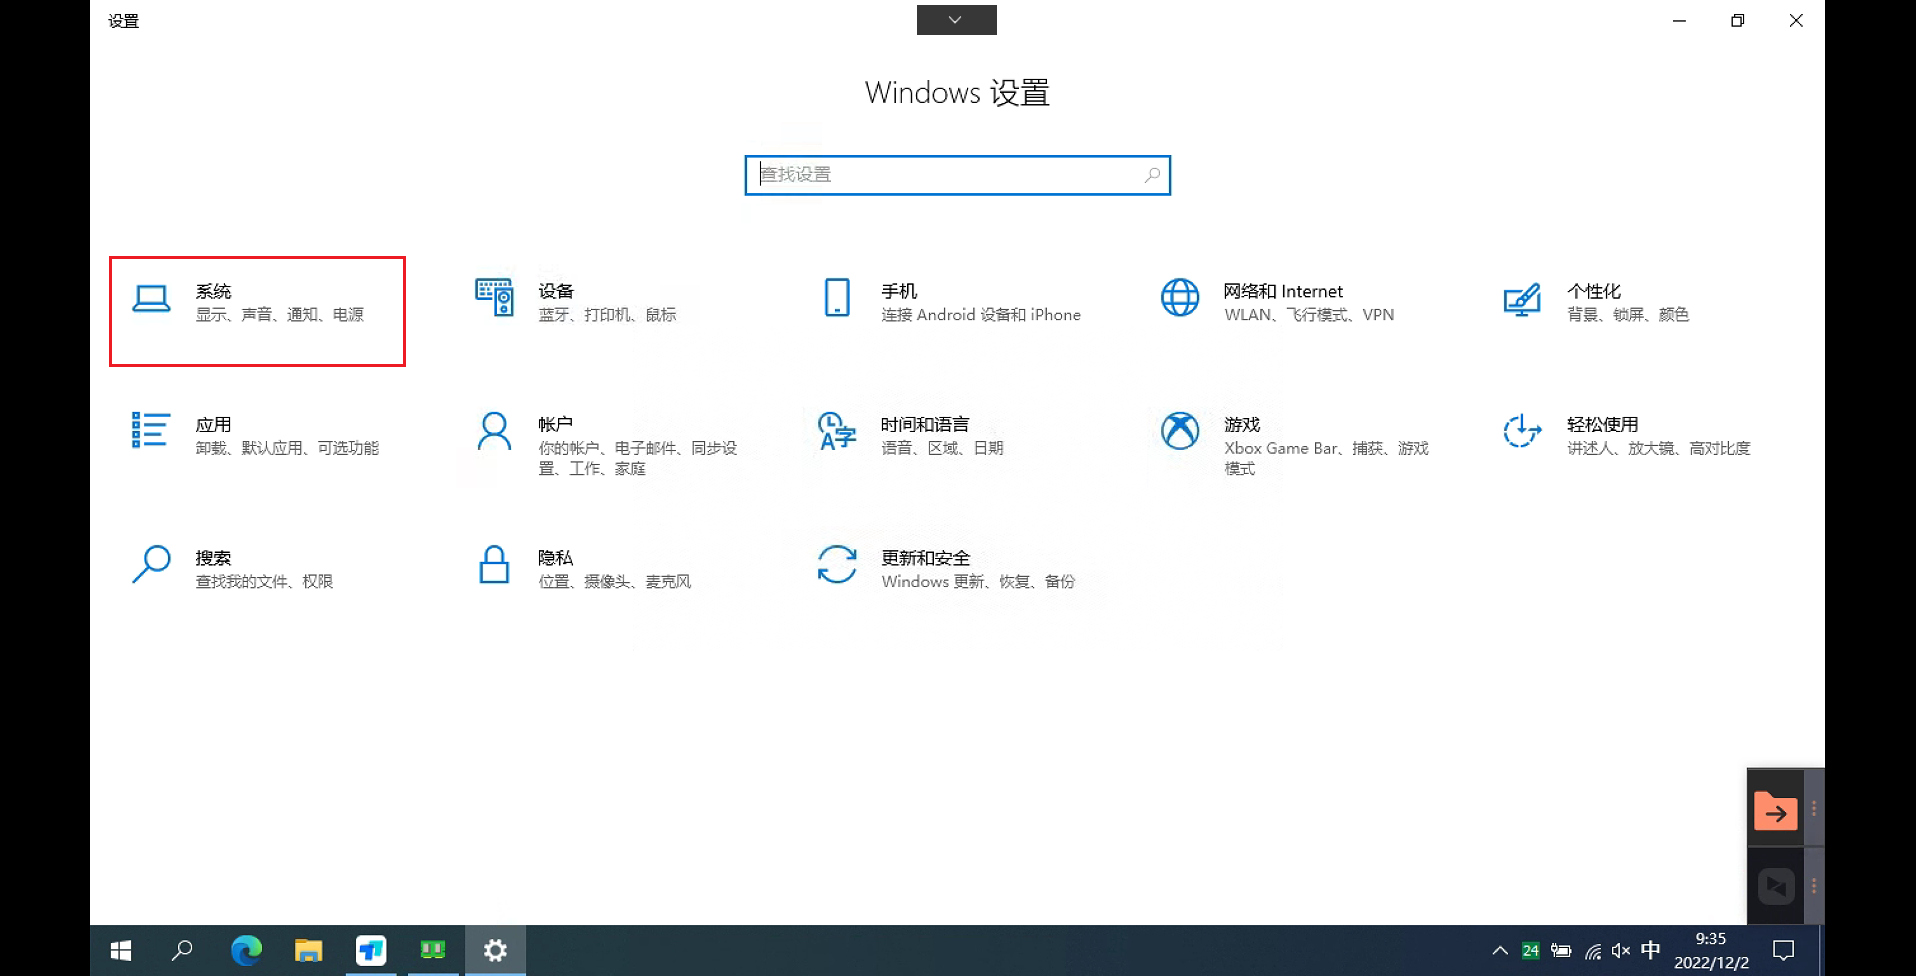
Task: Click 讲述人、放大镜、高对比度 description
Action: [x=1658, y=448]
